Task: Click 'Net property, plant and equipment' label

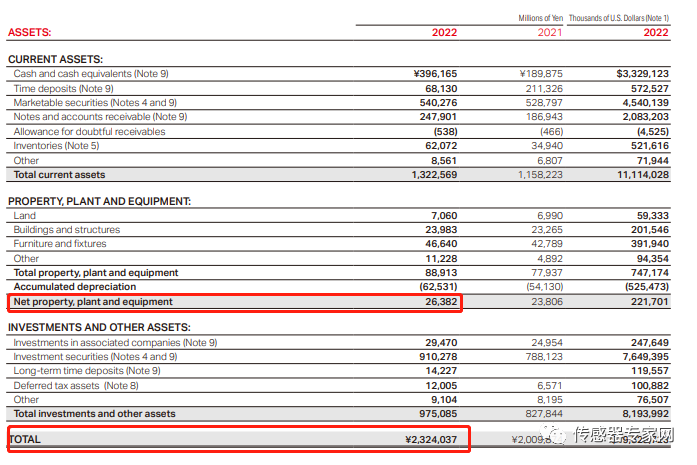Action: tap(93, 302)
